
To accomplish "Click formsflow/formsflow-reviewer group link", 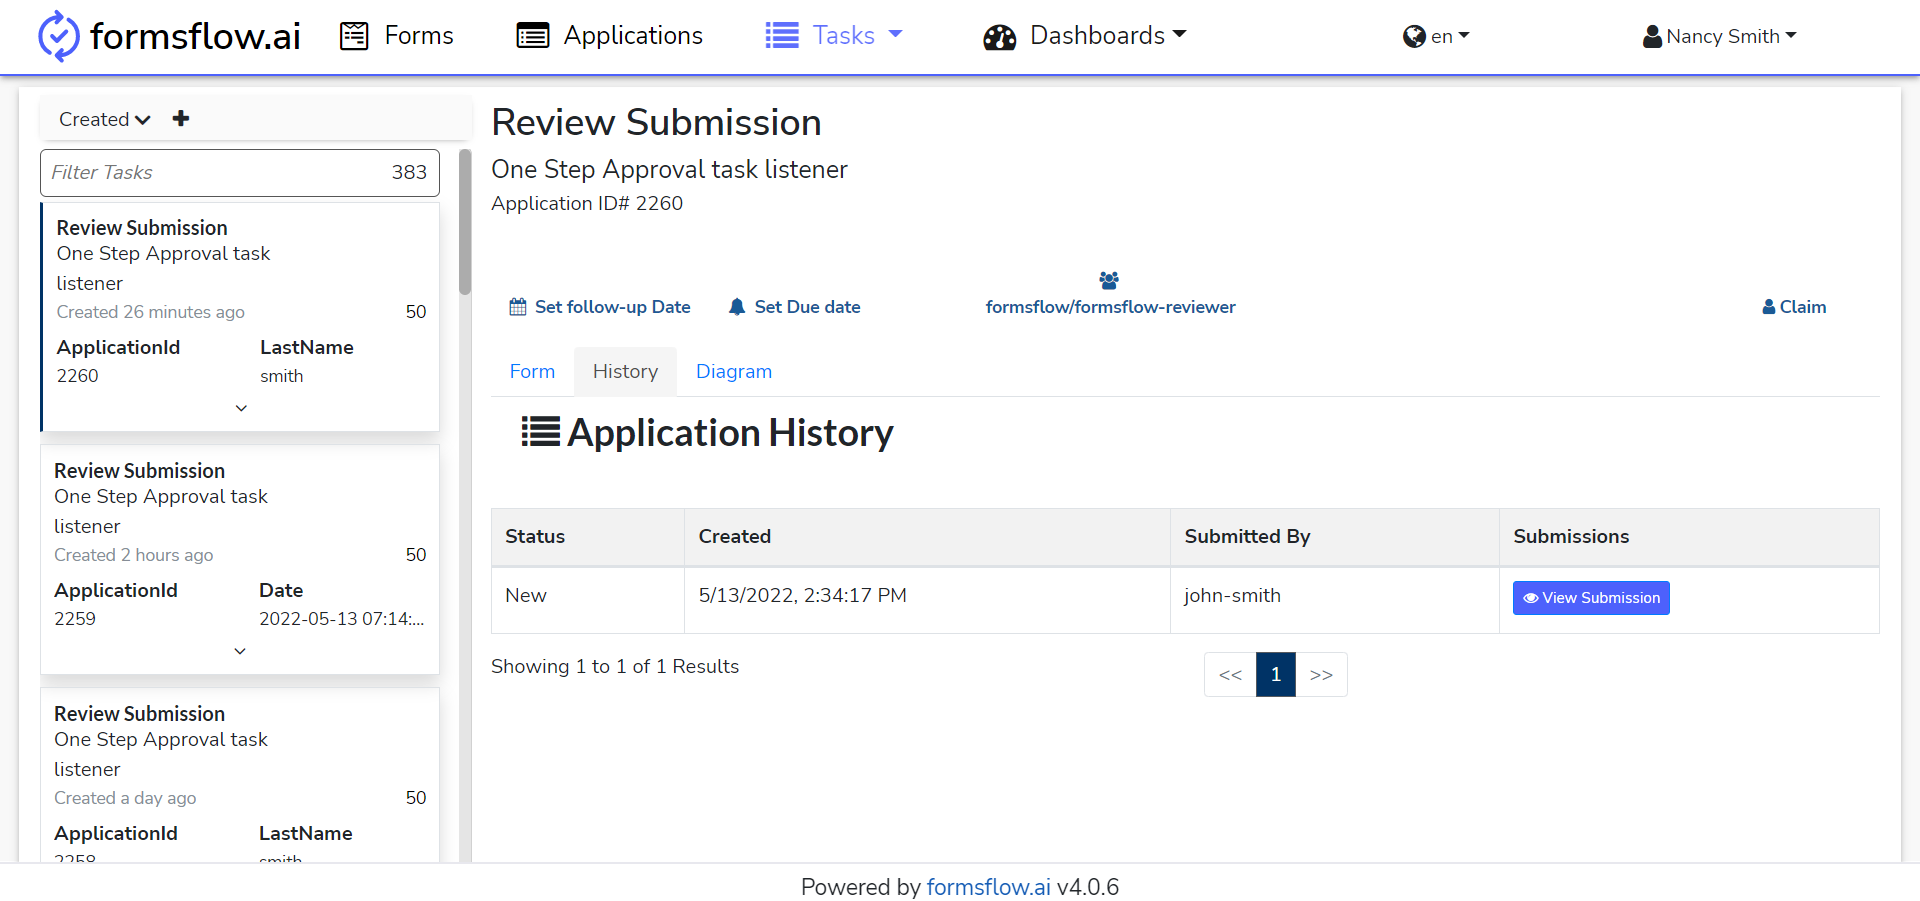I will pos(1110,307).
